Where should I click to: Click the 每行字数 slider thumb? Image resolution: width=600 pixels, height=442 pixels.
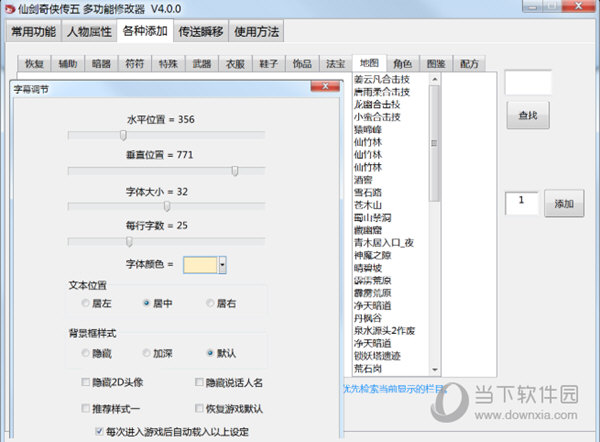[x=129, y=241]
